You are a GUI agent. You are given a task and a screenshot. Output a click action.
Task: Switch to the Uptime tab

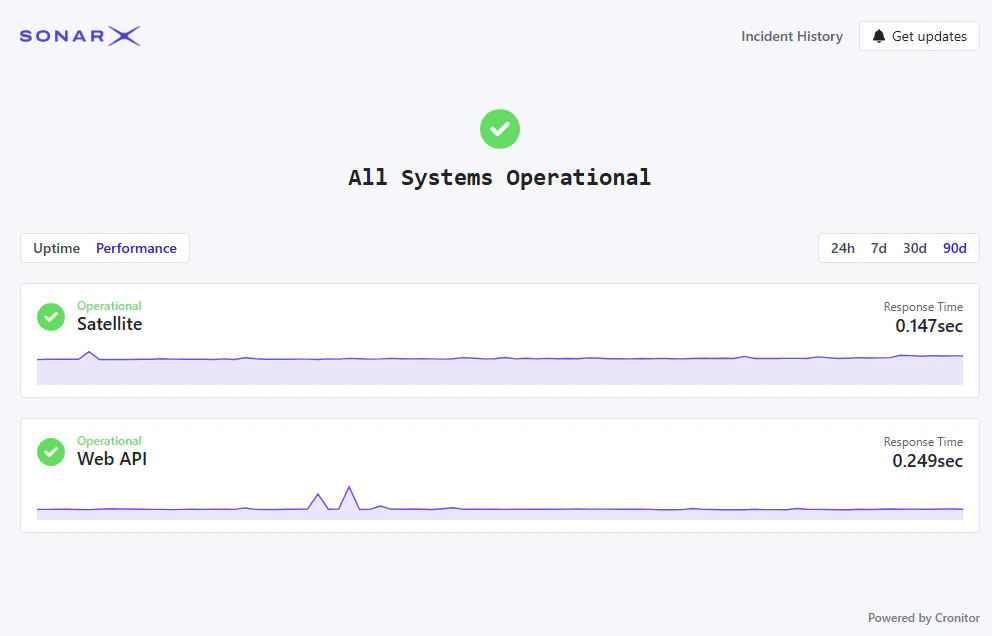point(56,248)
